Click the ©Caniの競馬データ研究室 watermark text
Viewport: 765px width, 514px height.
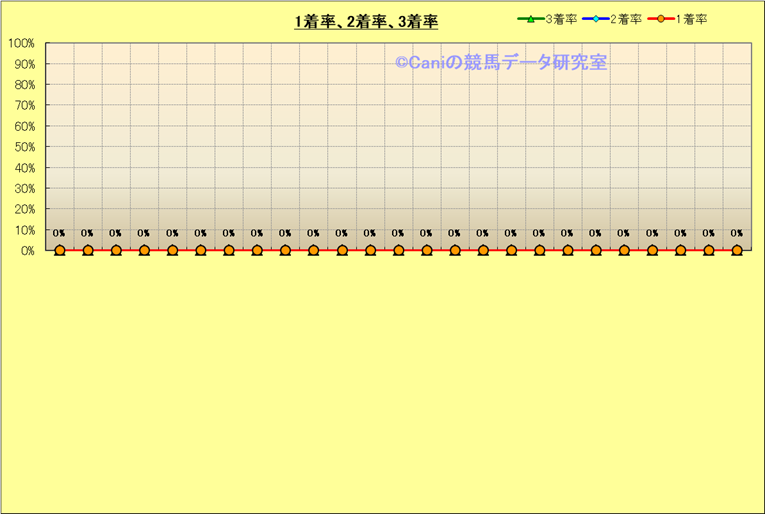[x=500, y=63]
